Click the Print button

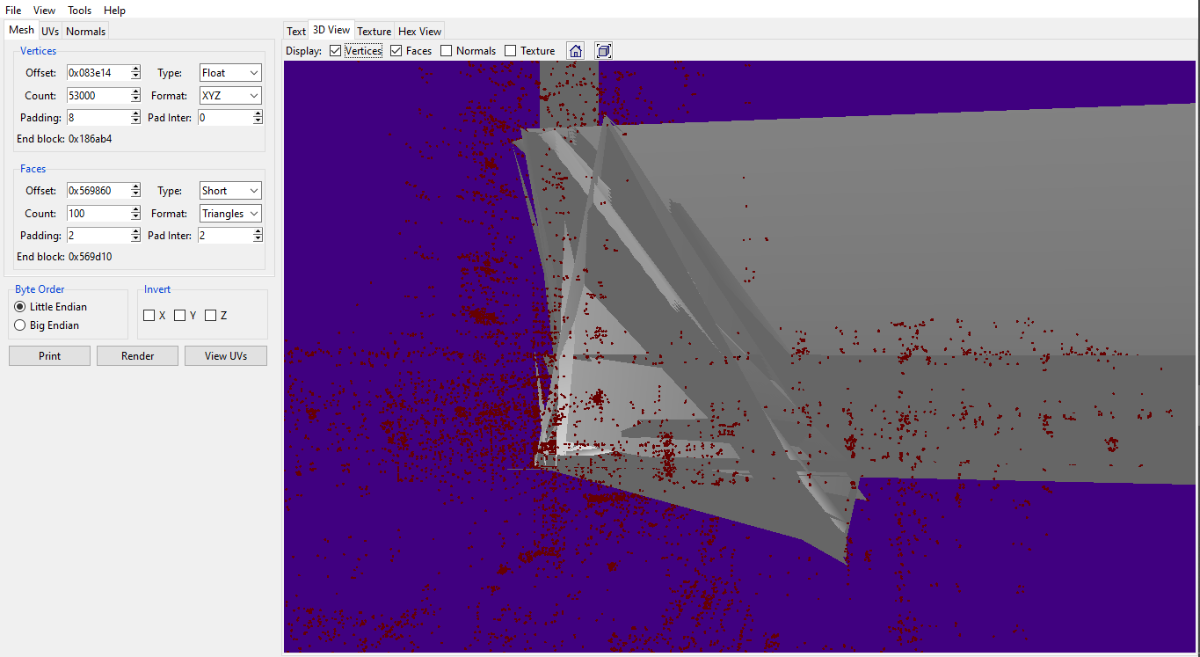tap(50, 356)
